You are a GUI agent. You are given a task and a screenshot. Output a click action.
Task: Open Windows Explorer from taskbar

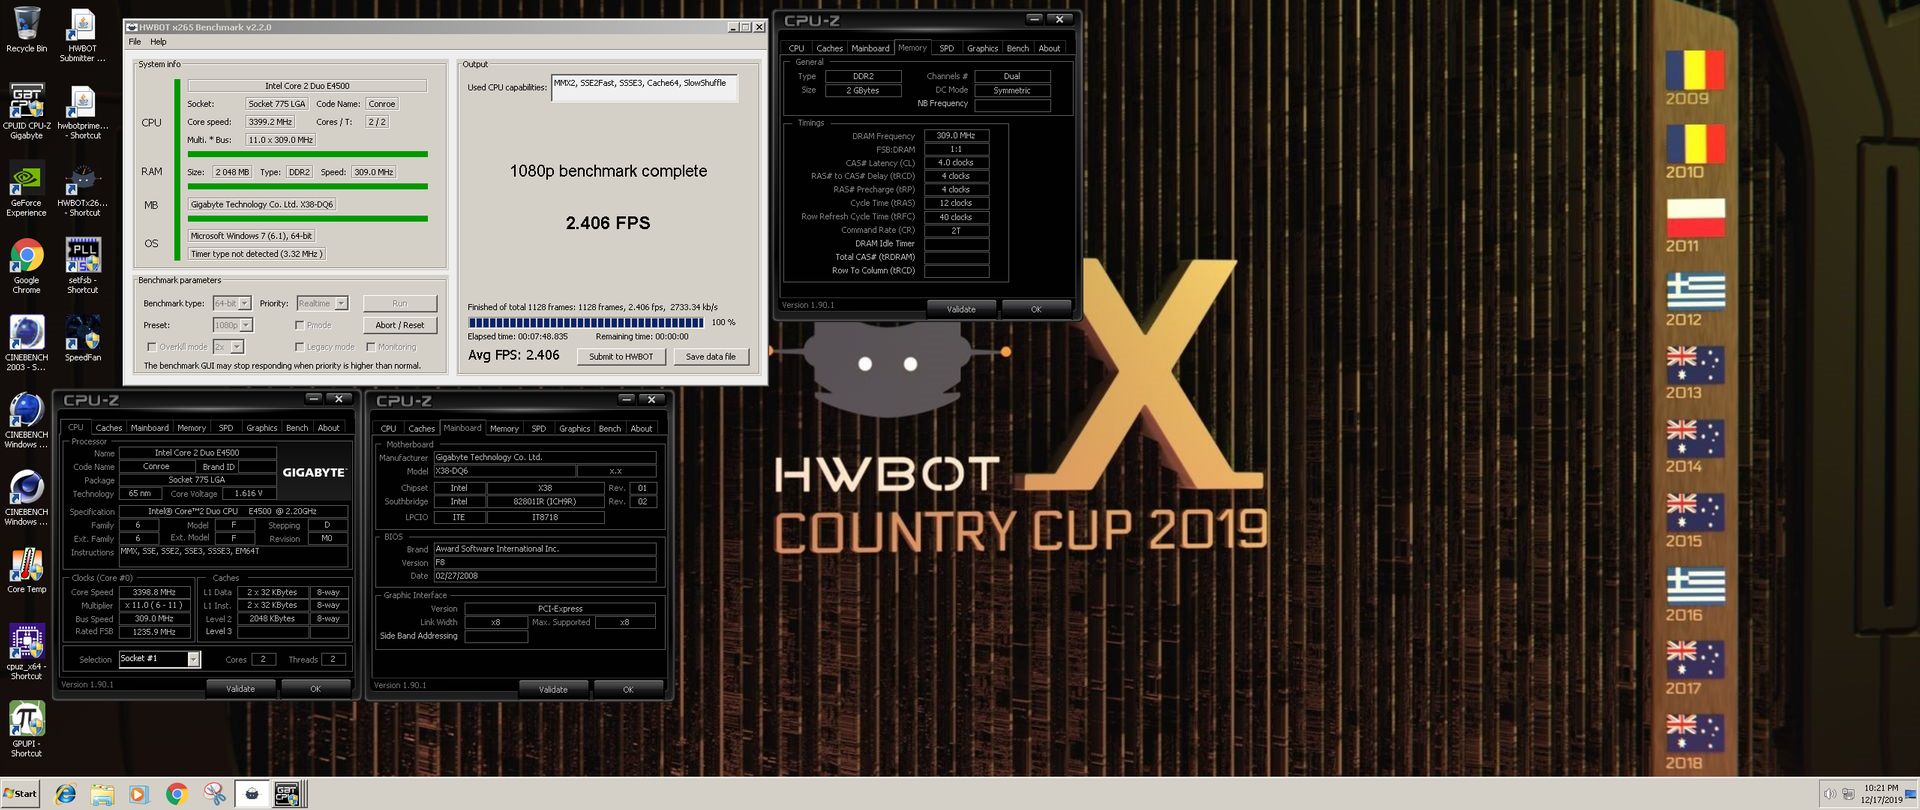pyautogui.click(x=102, y=794)
